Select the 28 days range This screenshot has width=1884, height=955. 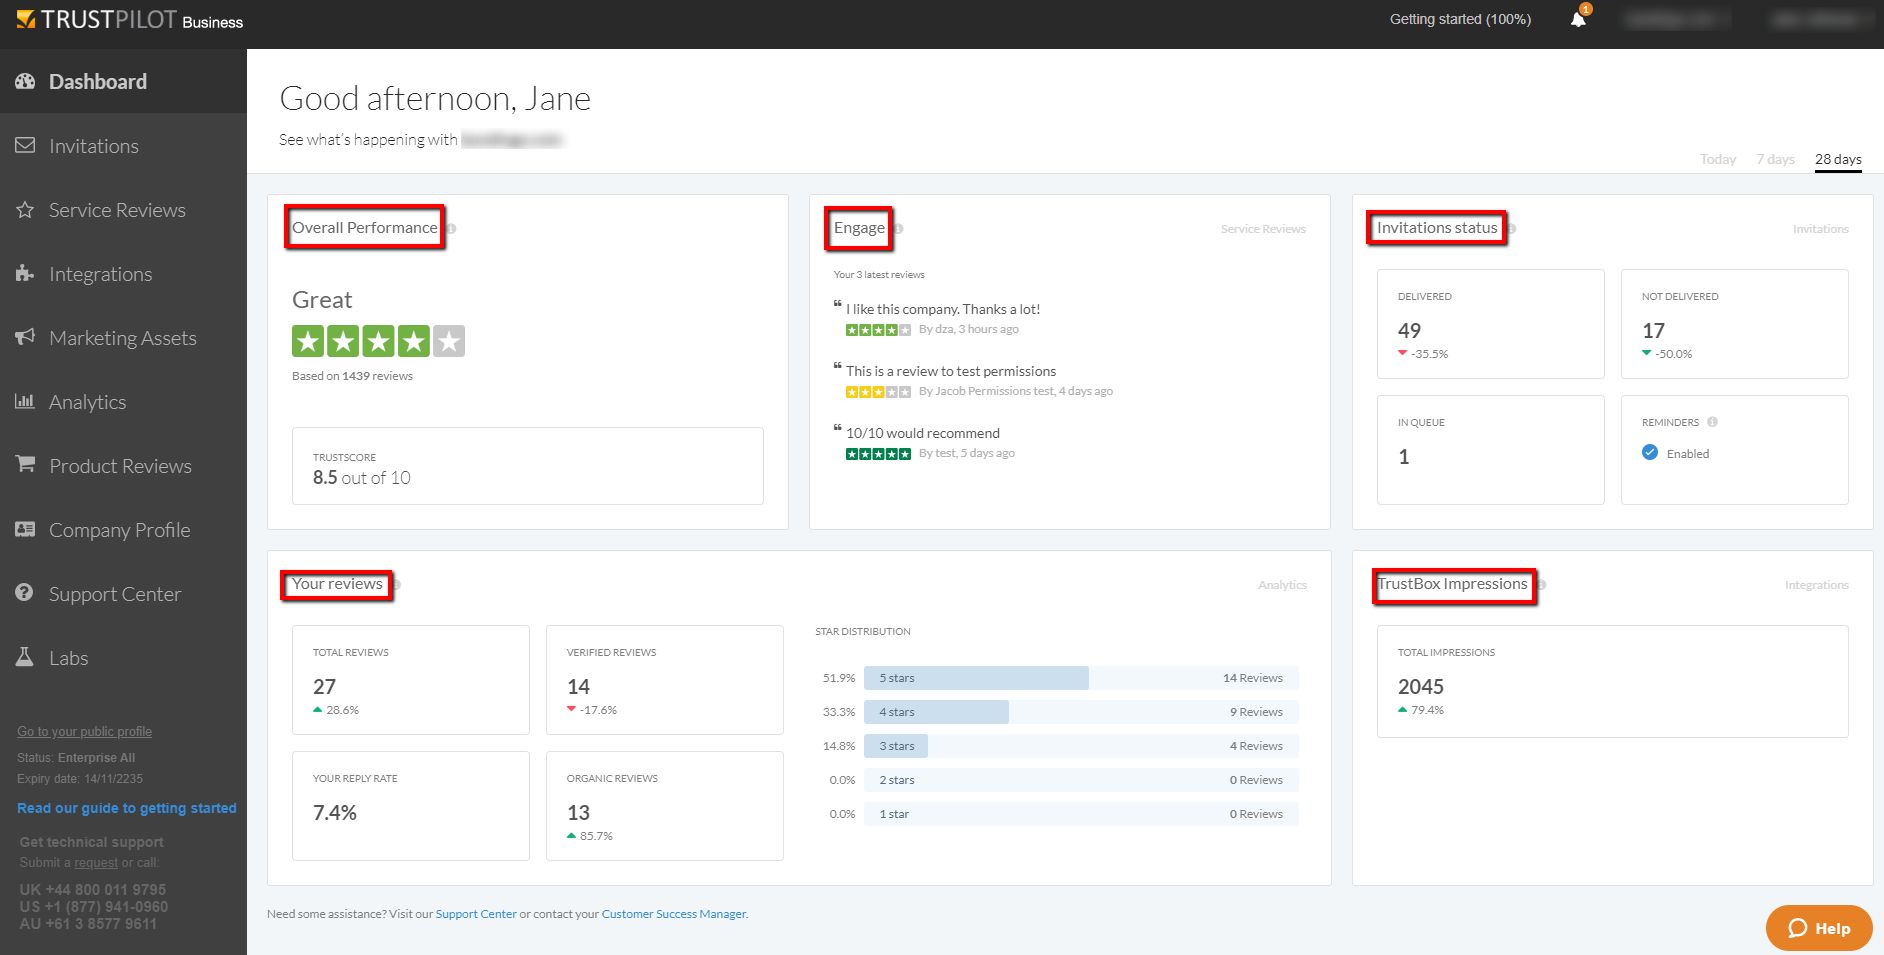click(1838, 159)
